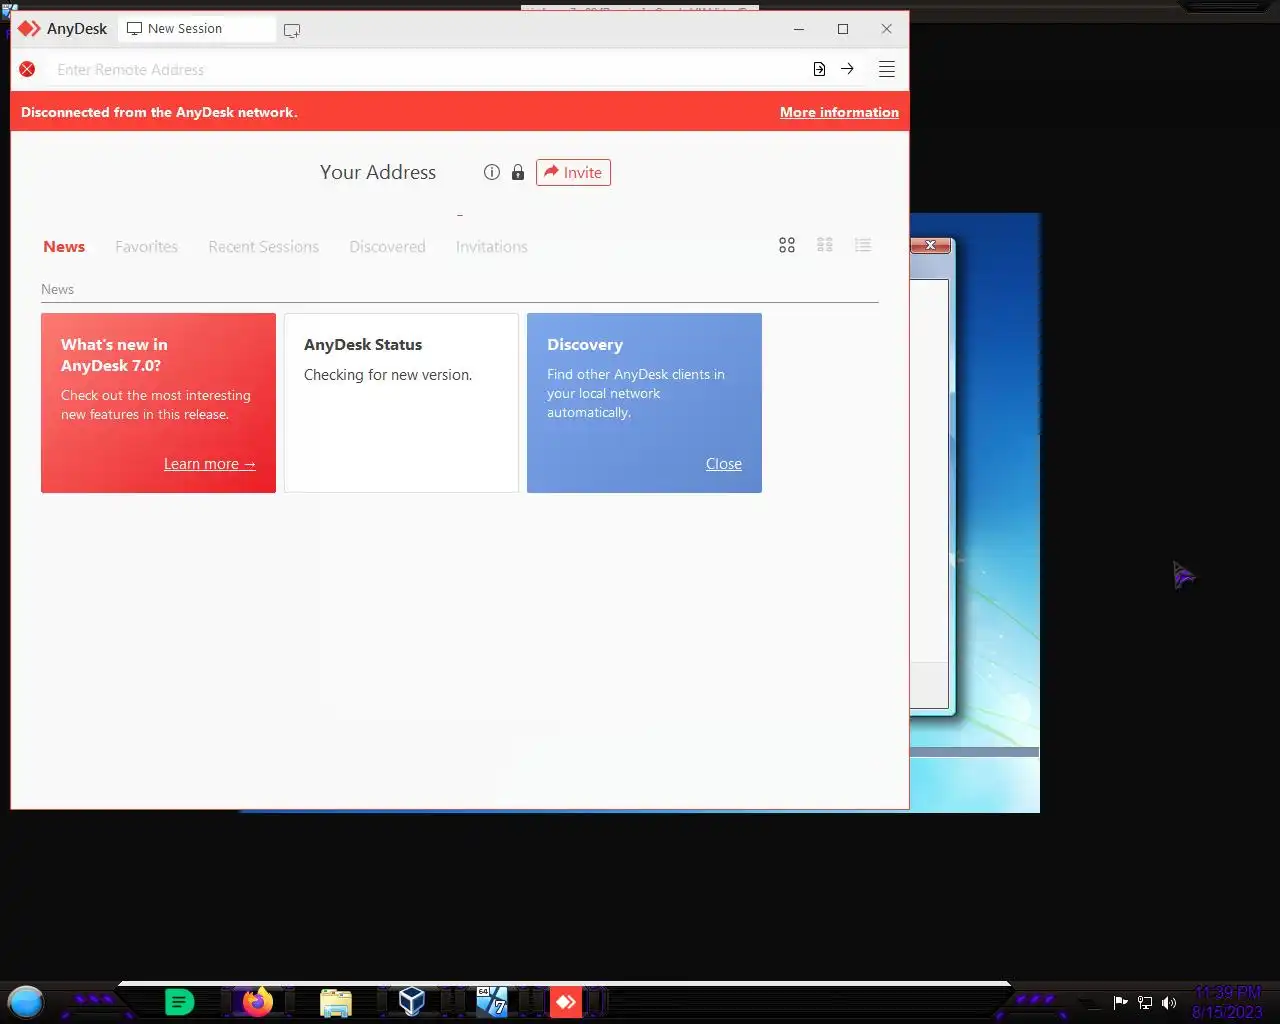Switch to the Favorites tab
The height and width of the screenshot is (1024, 1280).
click(146, 246)
